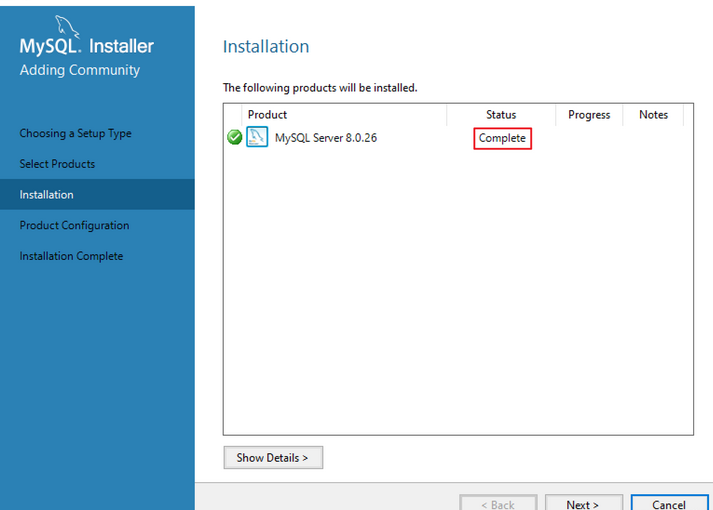Image resolution: width=713 pixels, height=510 pixels.
Task: Click the Adding Community subtitle
Action: 80,70
